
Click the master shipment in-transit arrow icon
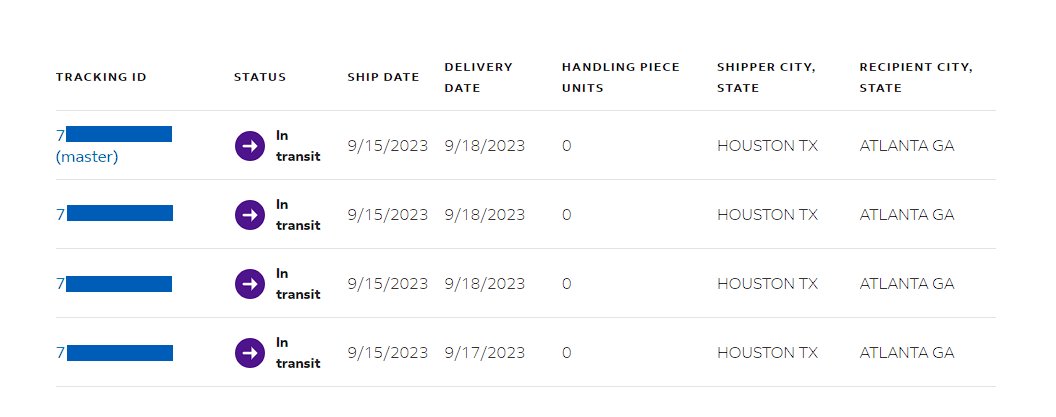(250, 146)
